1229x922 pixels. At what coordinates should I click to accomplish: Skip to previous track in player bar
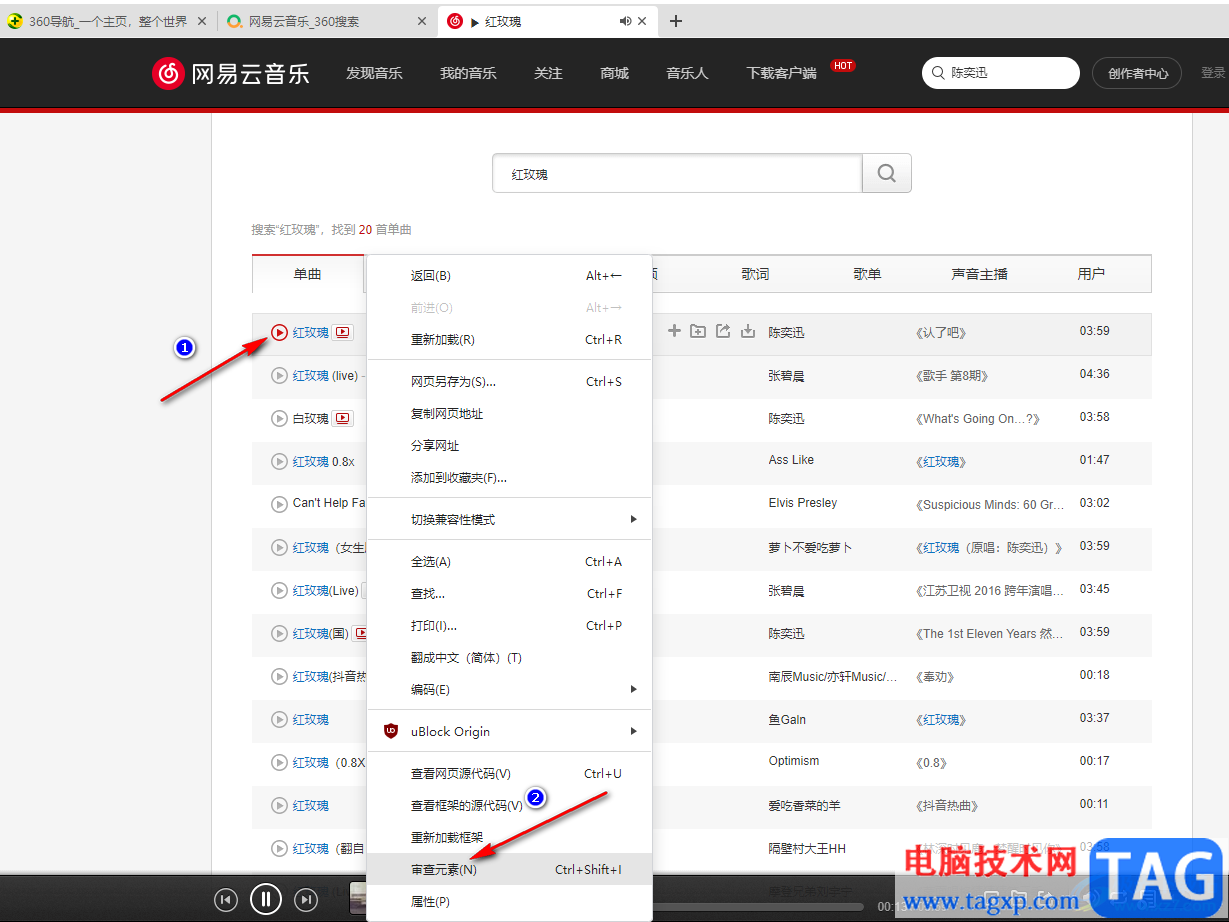(226, 900)
